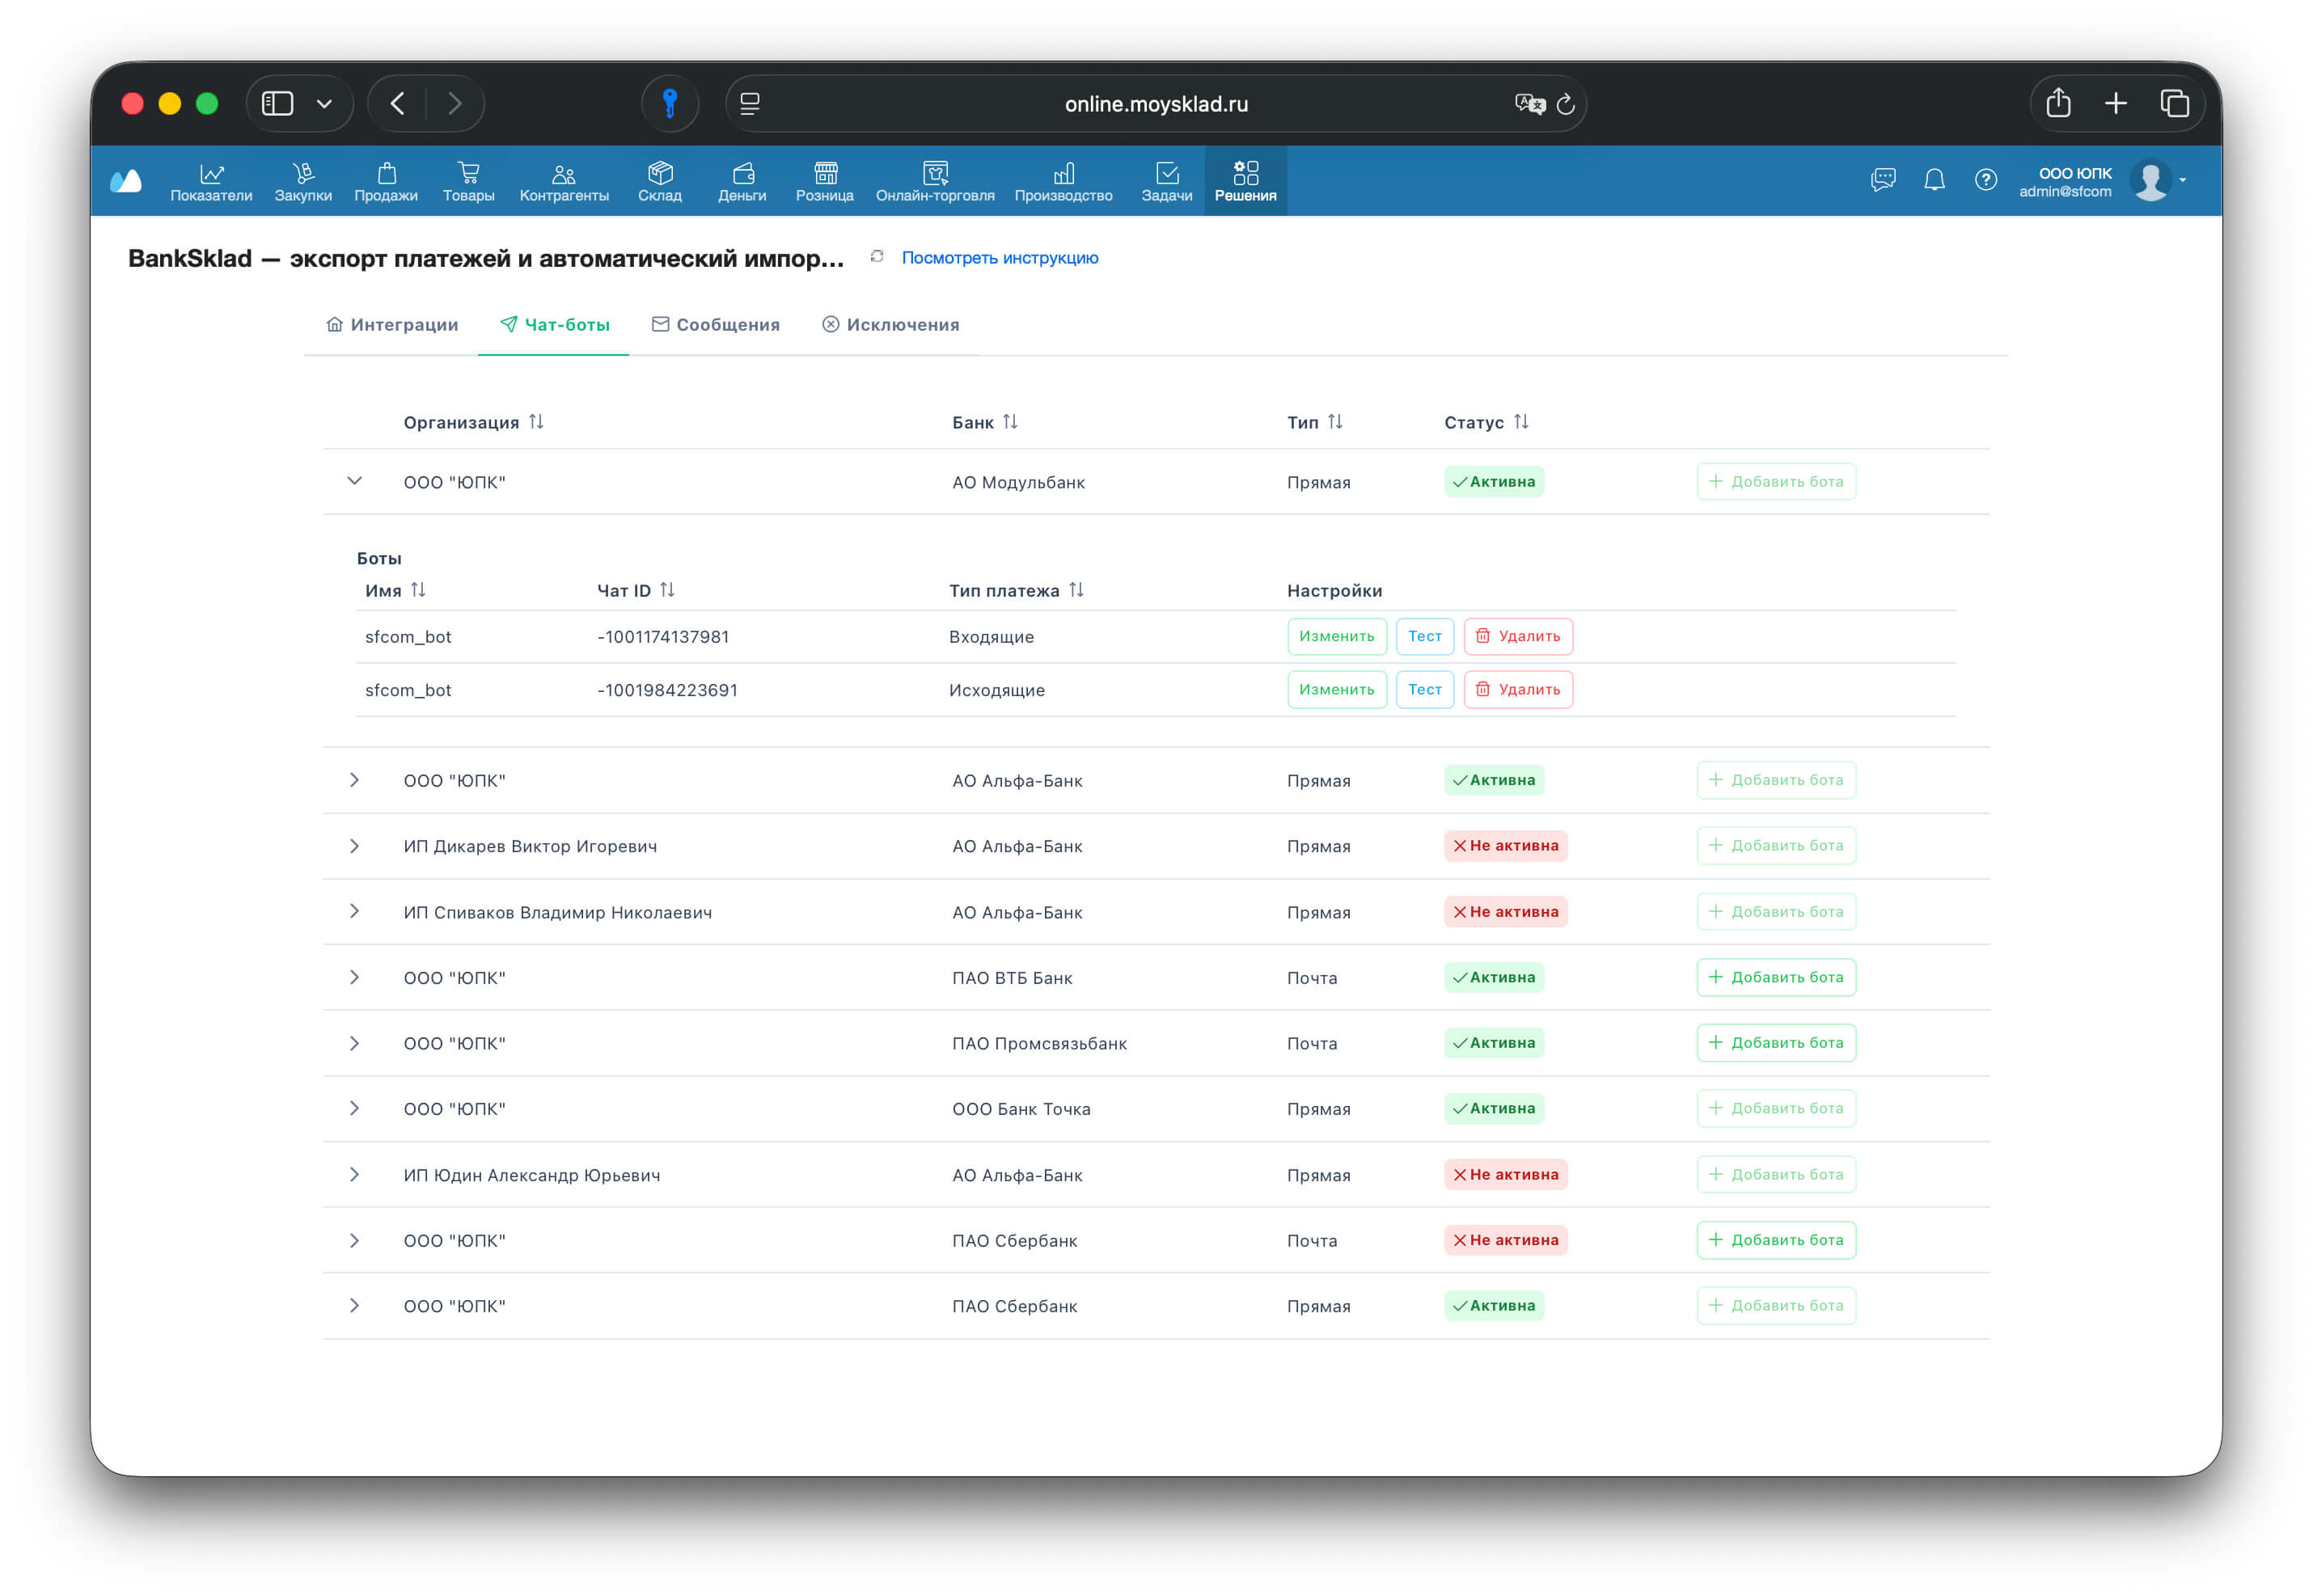
Task: Go to the Продажи section
Action: pos(386,182)
